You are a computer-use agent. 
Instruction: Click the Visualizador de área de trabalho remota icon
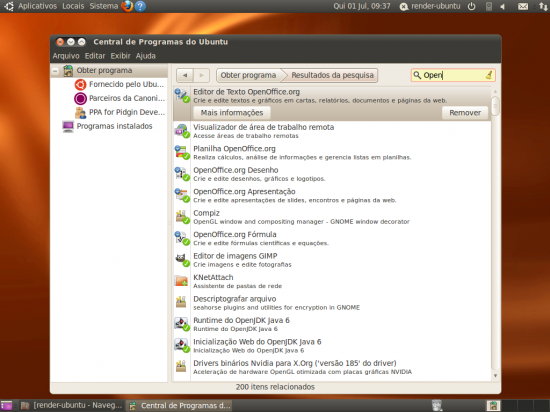click(182, 131)
